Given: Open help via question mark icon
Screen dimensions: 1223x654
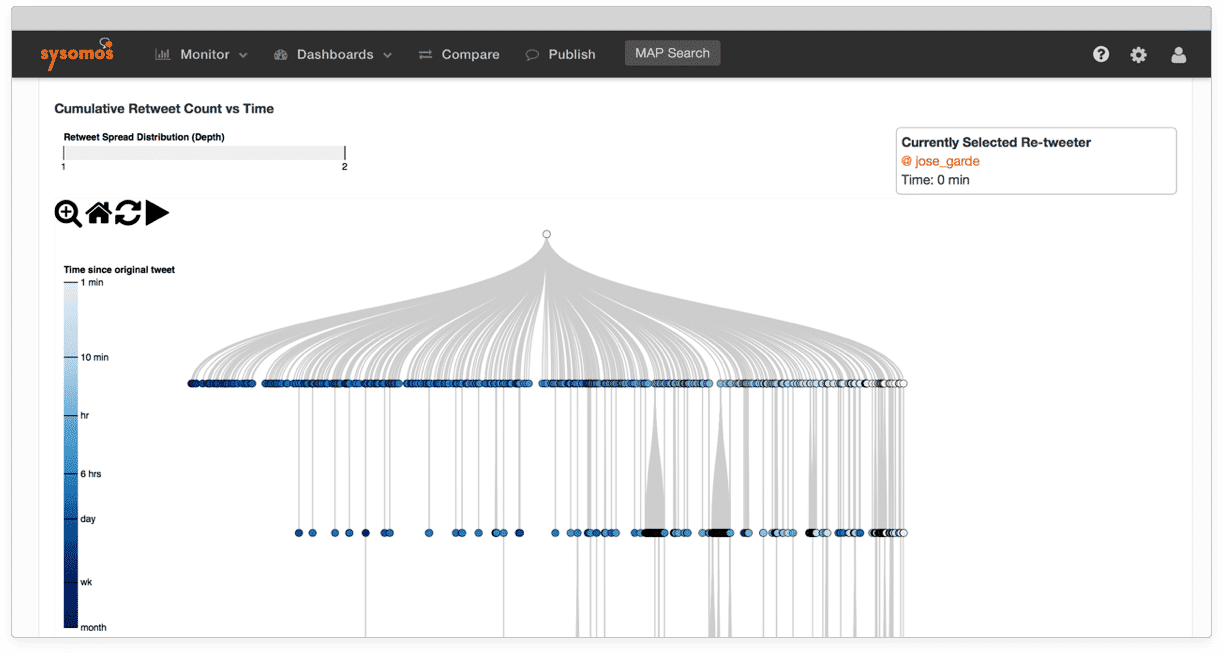Looking at the screenshot, I should (x=1101, y=54).
